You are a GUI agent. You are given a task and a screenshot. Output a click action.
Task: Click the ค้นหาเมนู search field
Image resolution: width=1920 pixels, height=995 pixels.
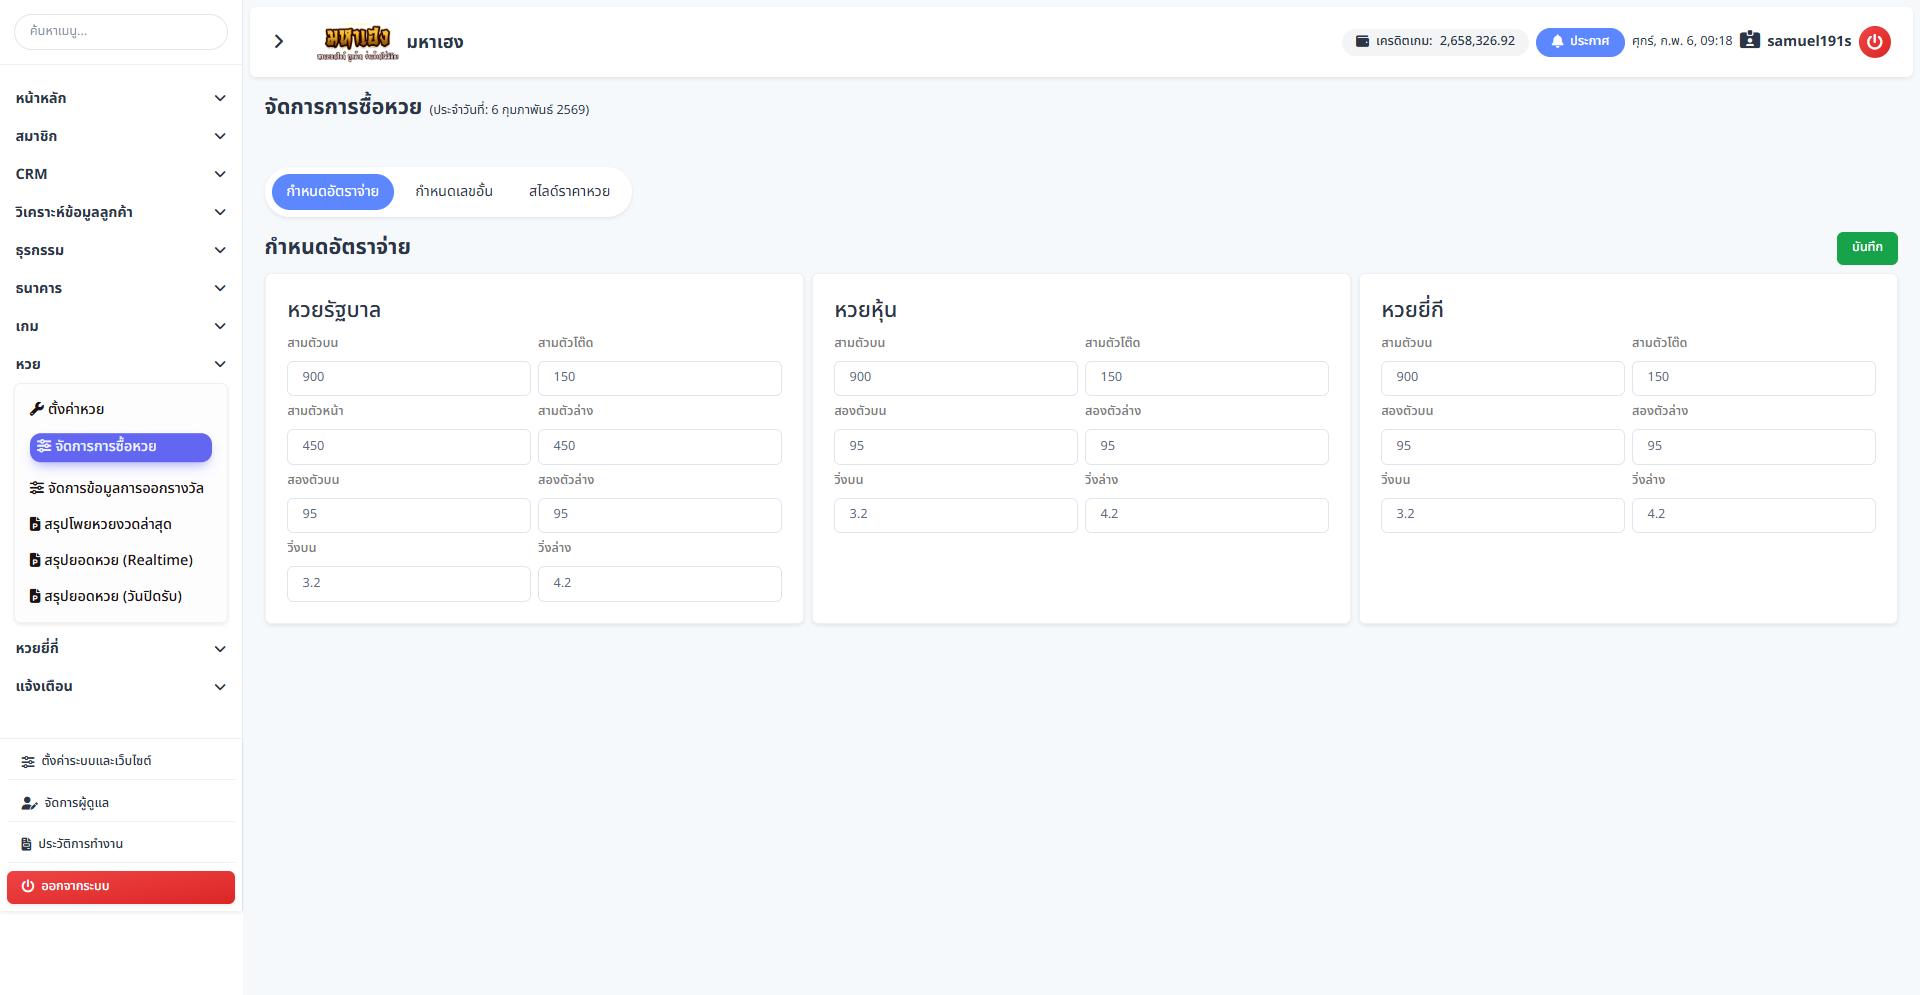coord(121,32)
